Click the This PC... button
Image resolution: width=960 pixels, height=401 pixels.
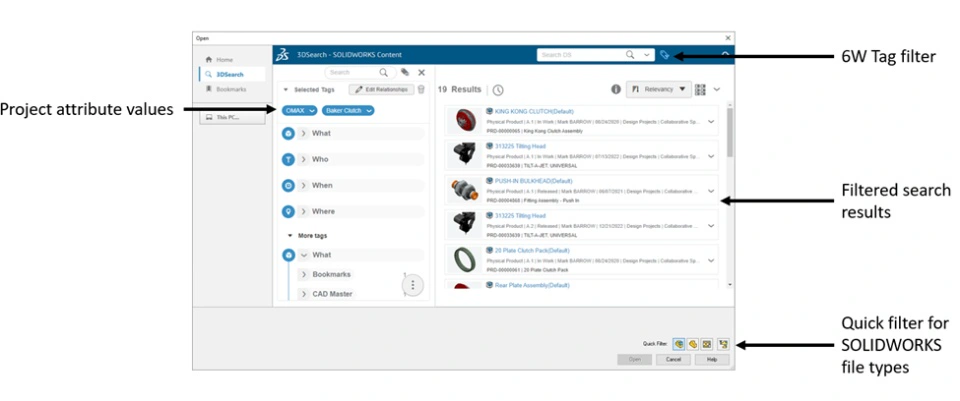[232, 117]
